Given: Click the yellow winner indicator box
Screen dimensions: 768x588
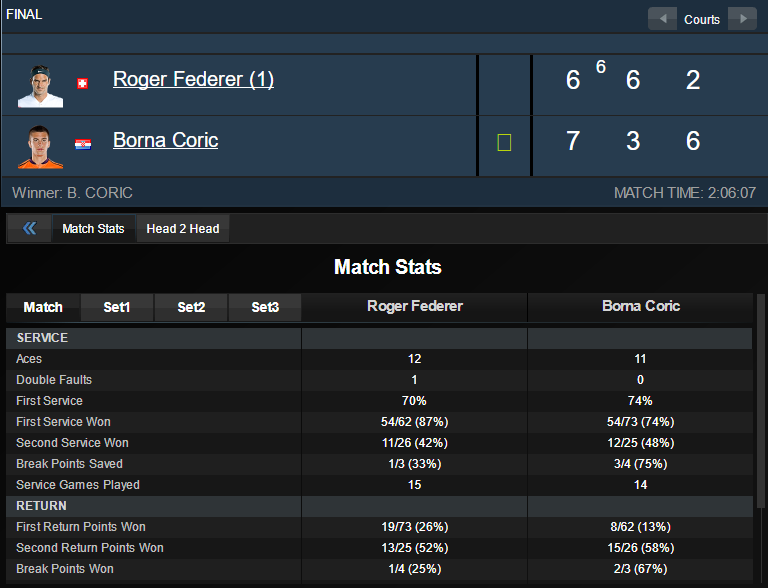Looking at the screenshot, I should click(504, 143).
